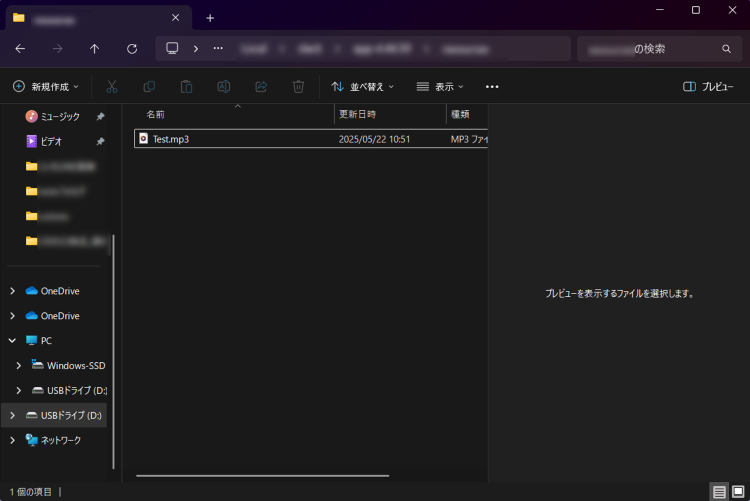Click the 2025/05/22 10:51 date cell
This screenshot has width=750, height=501.
point(374,139)
